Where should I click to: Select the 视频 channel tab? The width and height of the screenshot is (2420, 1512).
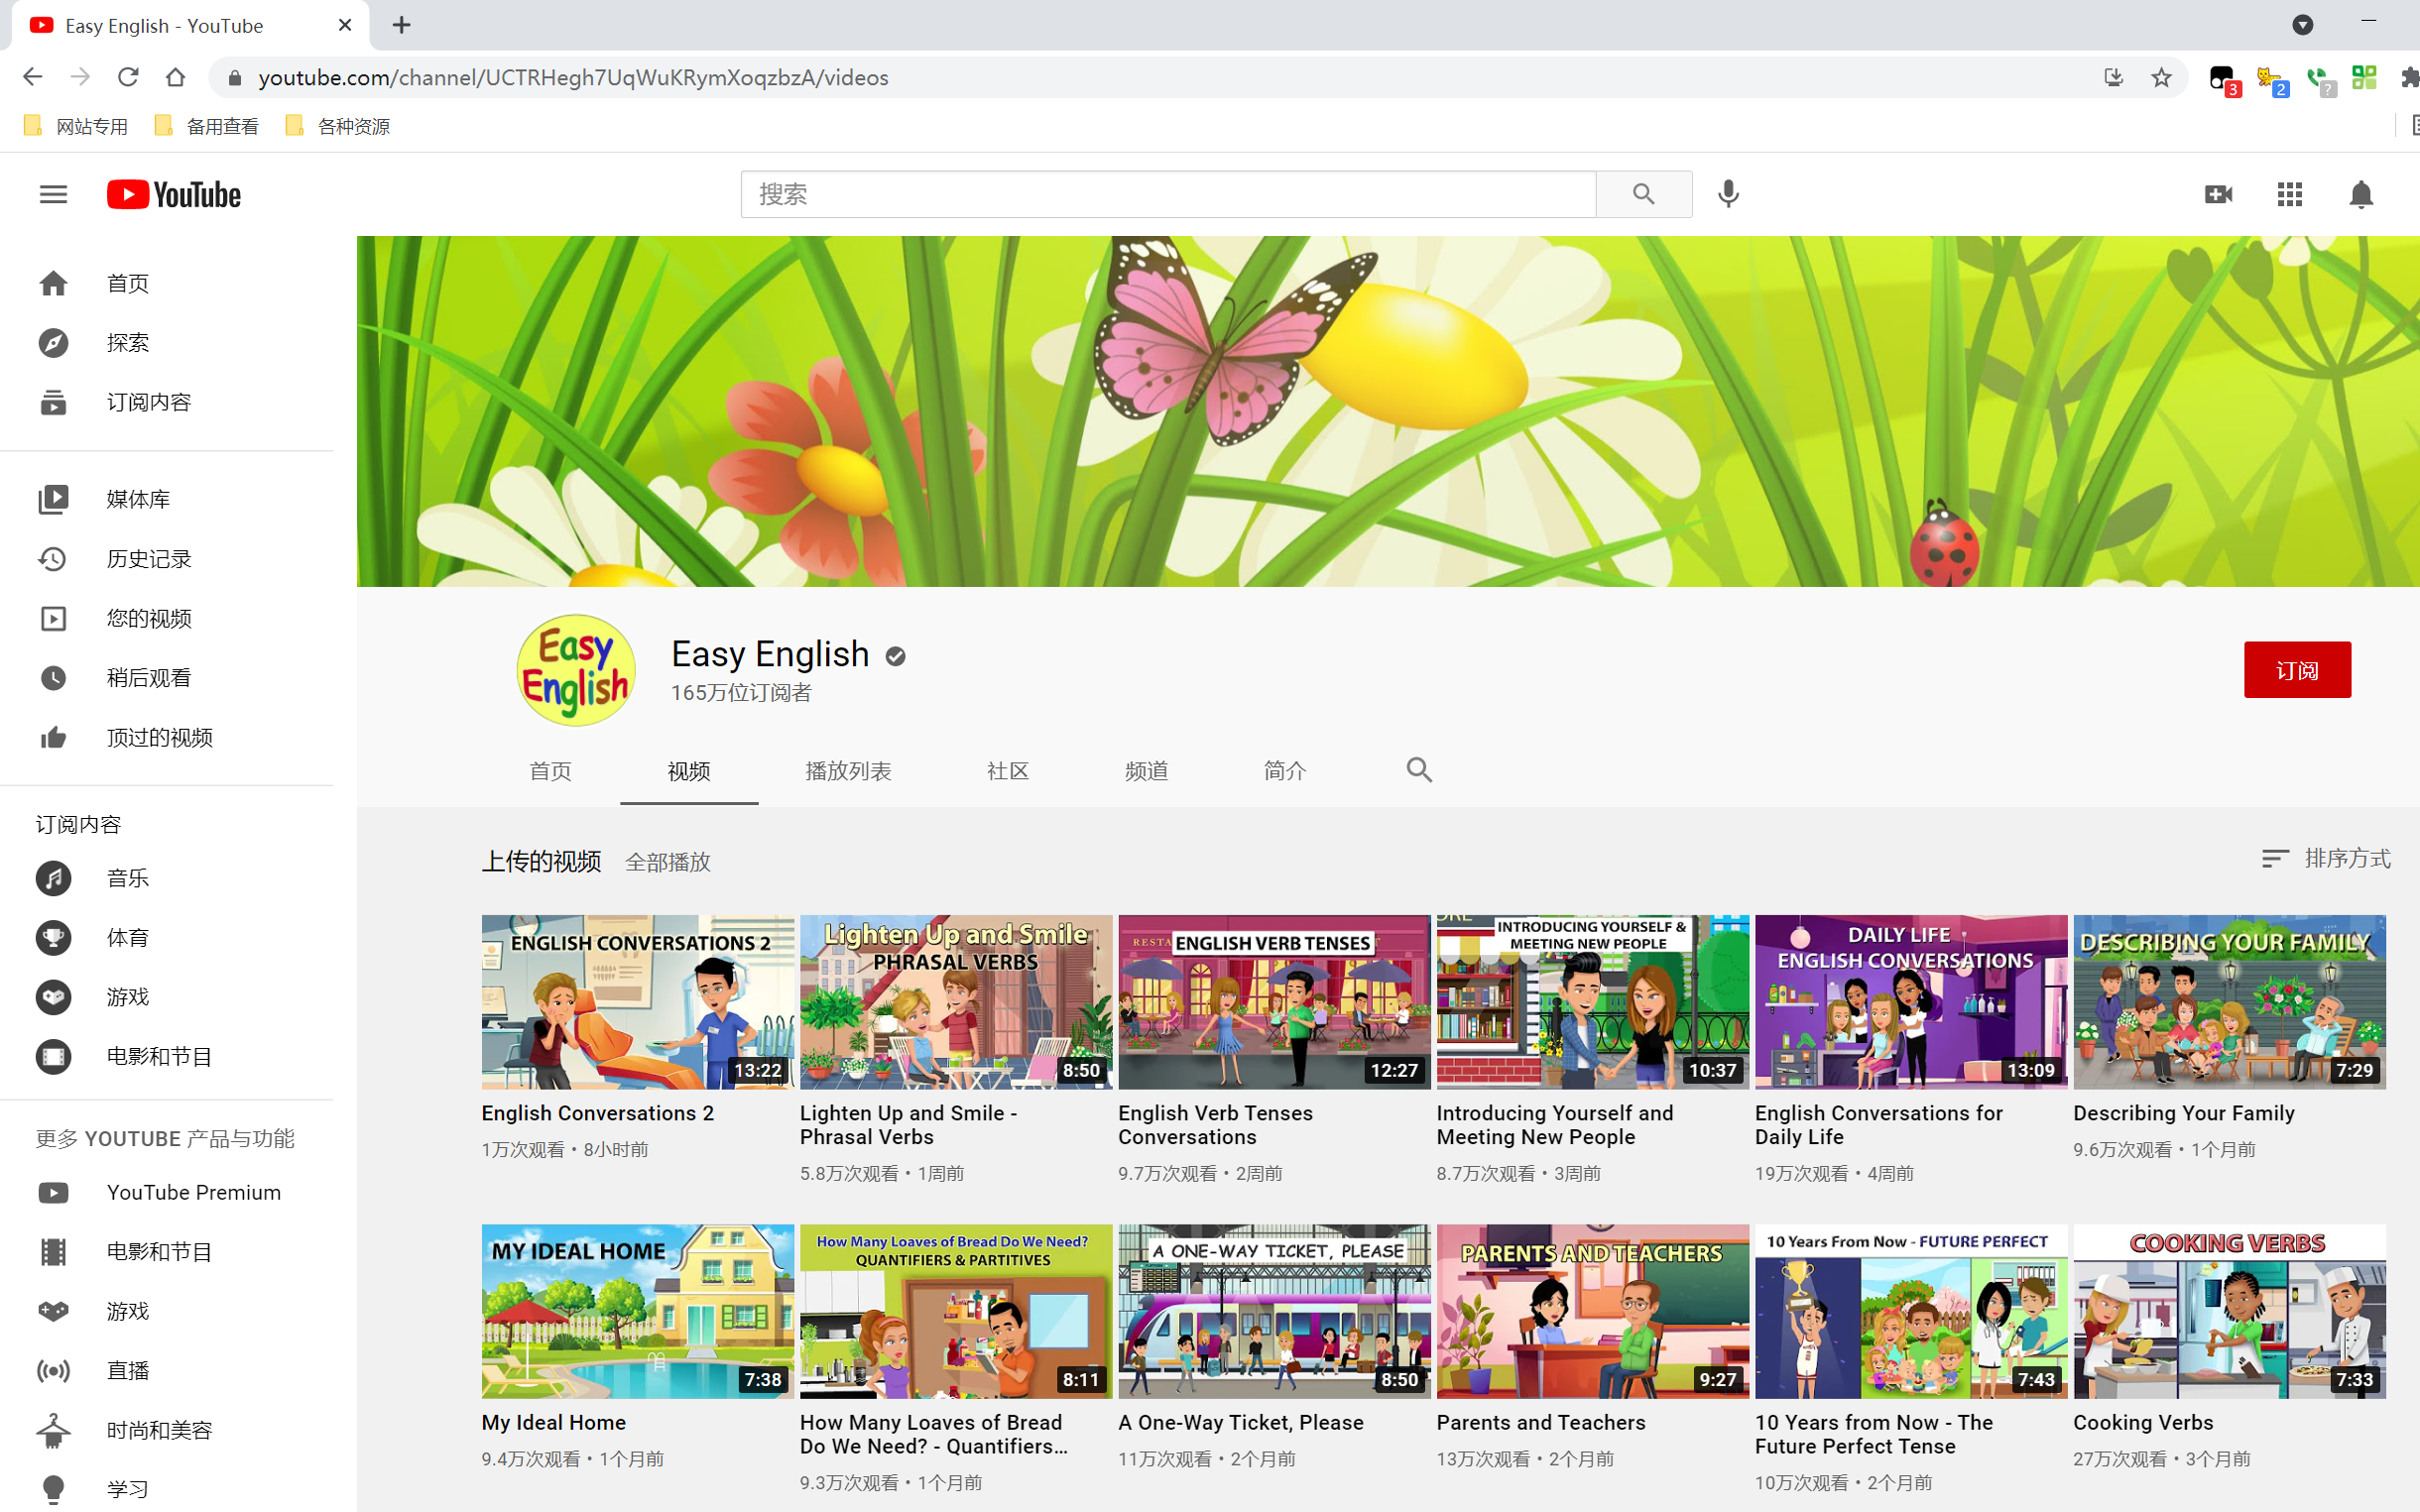[689, 771]
